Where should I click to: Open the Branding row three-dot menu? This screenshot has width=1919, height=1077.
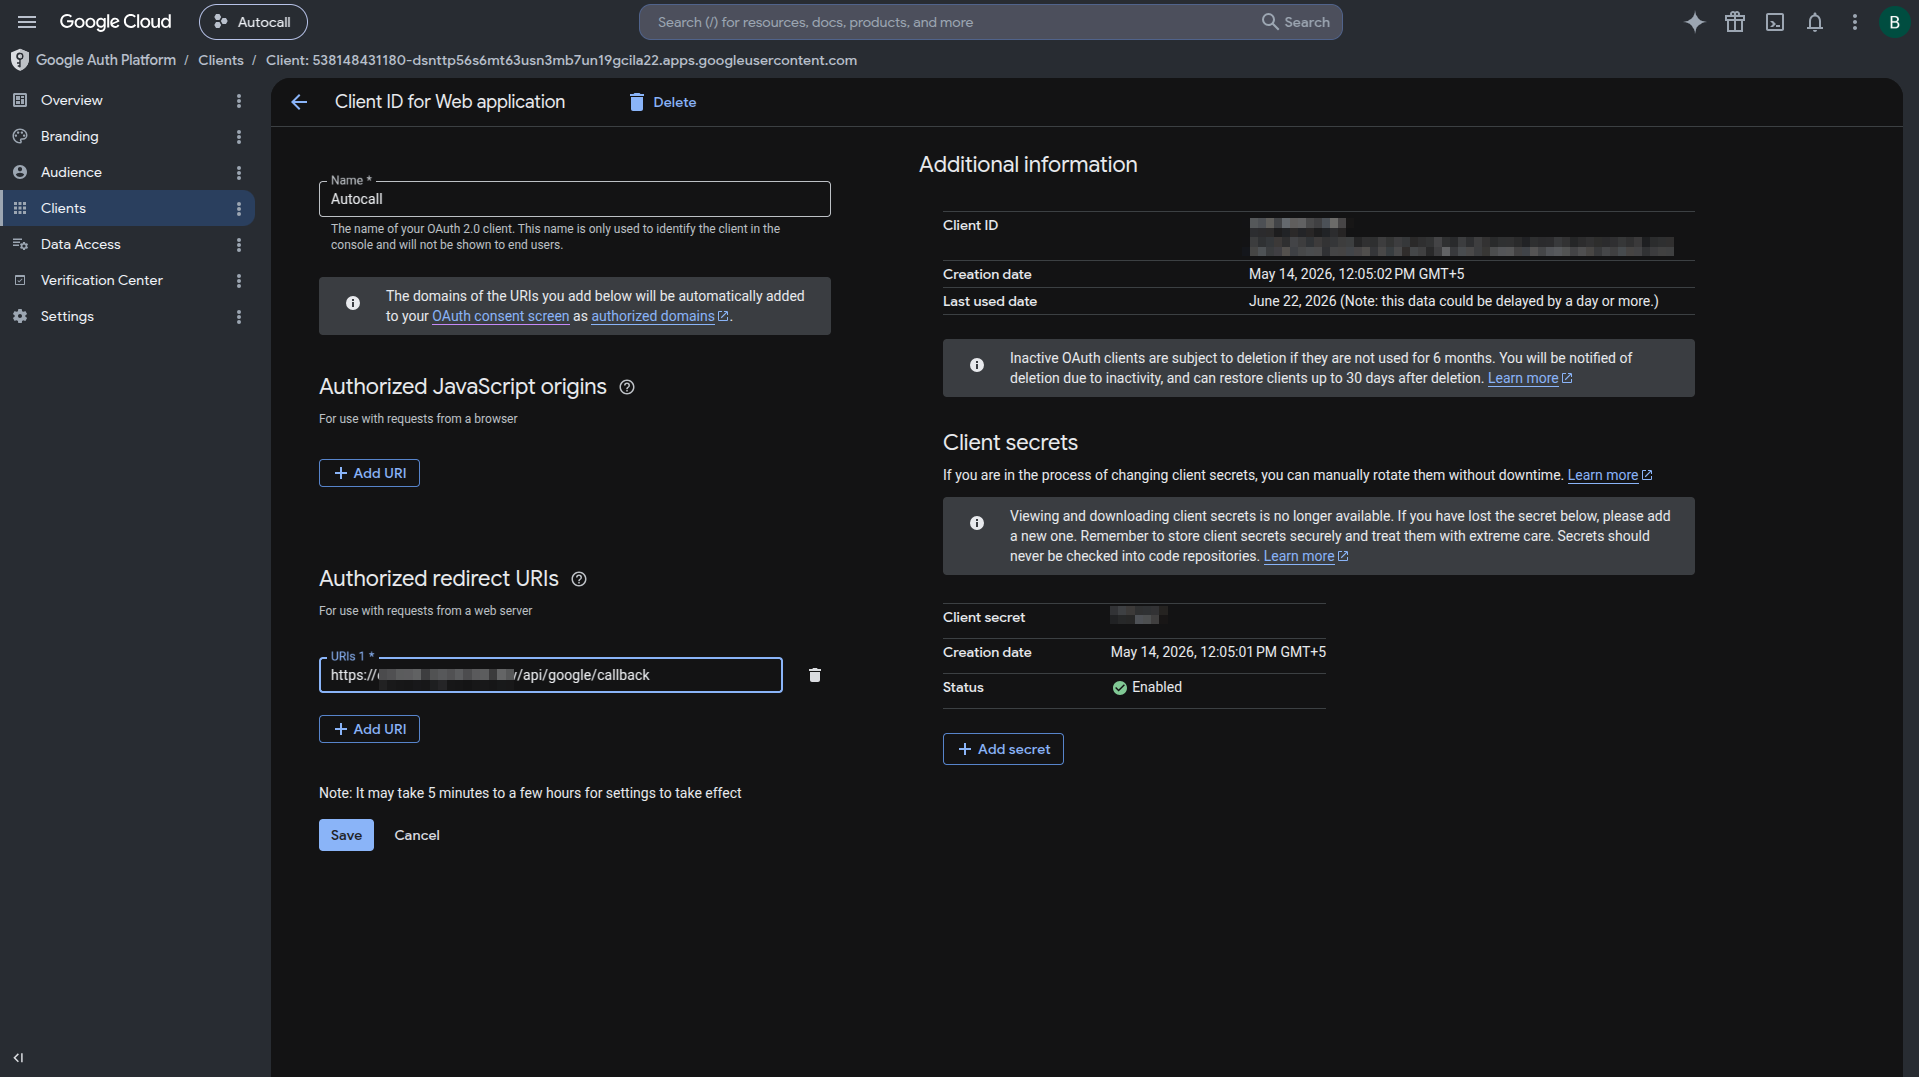pos(238,137)
